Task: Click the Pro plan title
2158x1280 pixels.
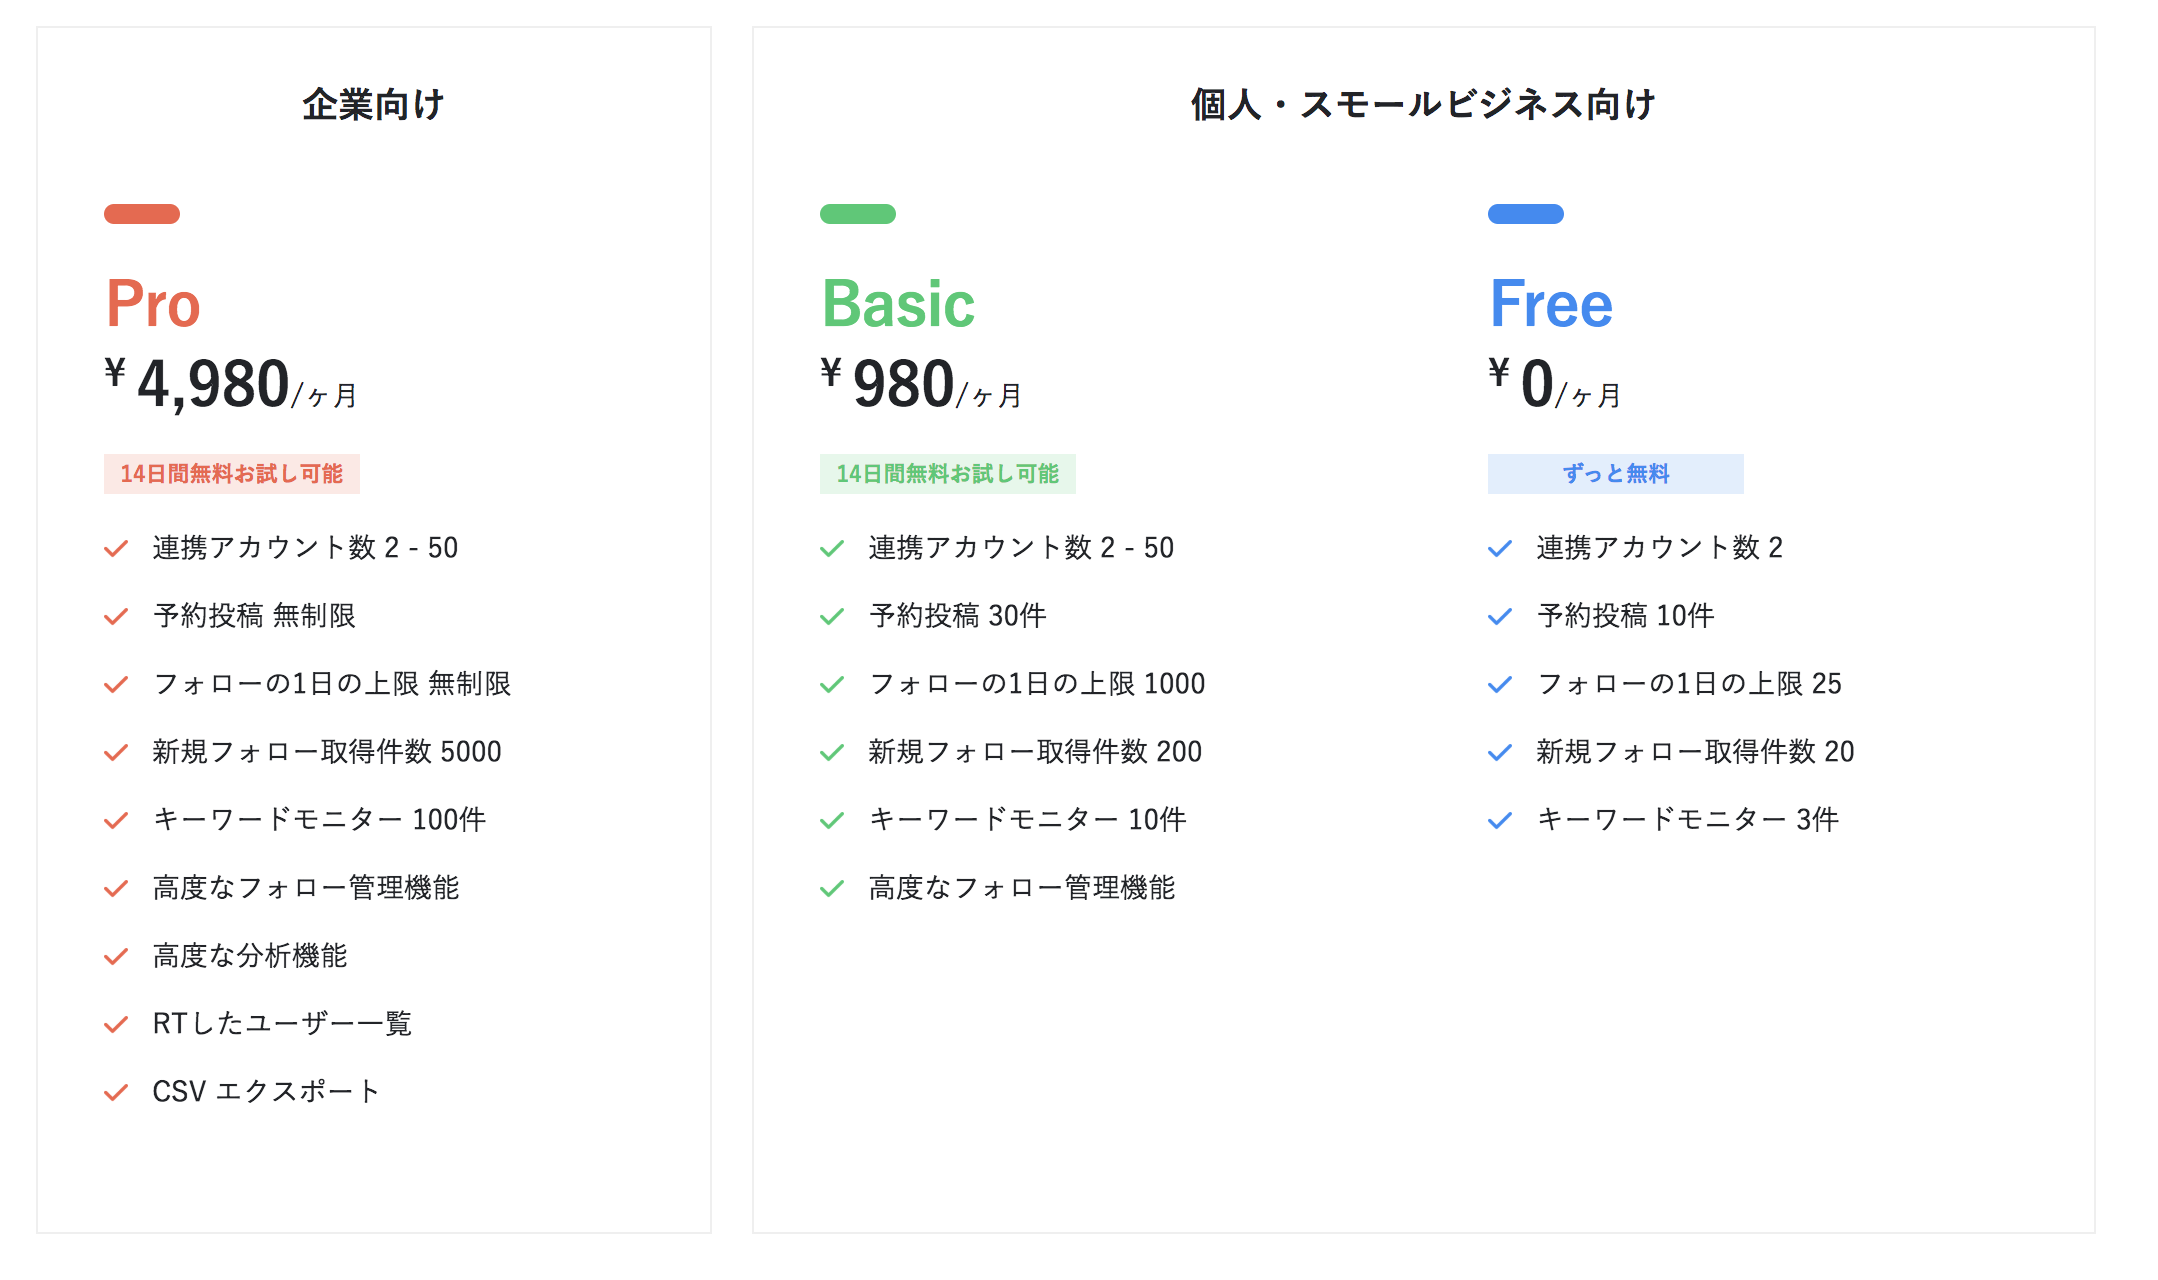Action: point(153,304)
